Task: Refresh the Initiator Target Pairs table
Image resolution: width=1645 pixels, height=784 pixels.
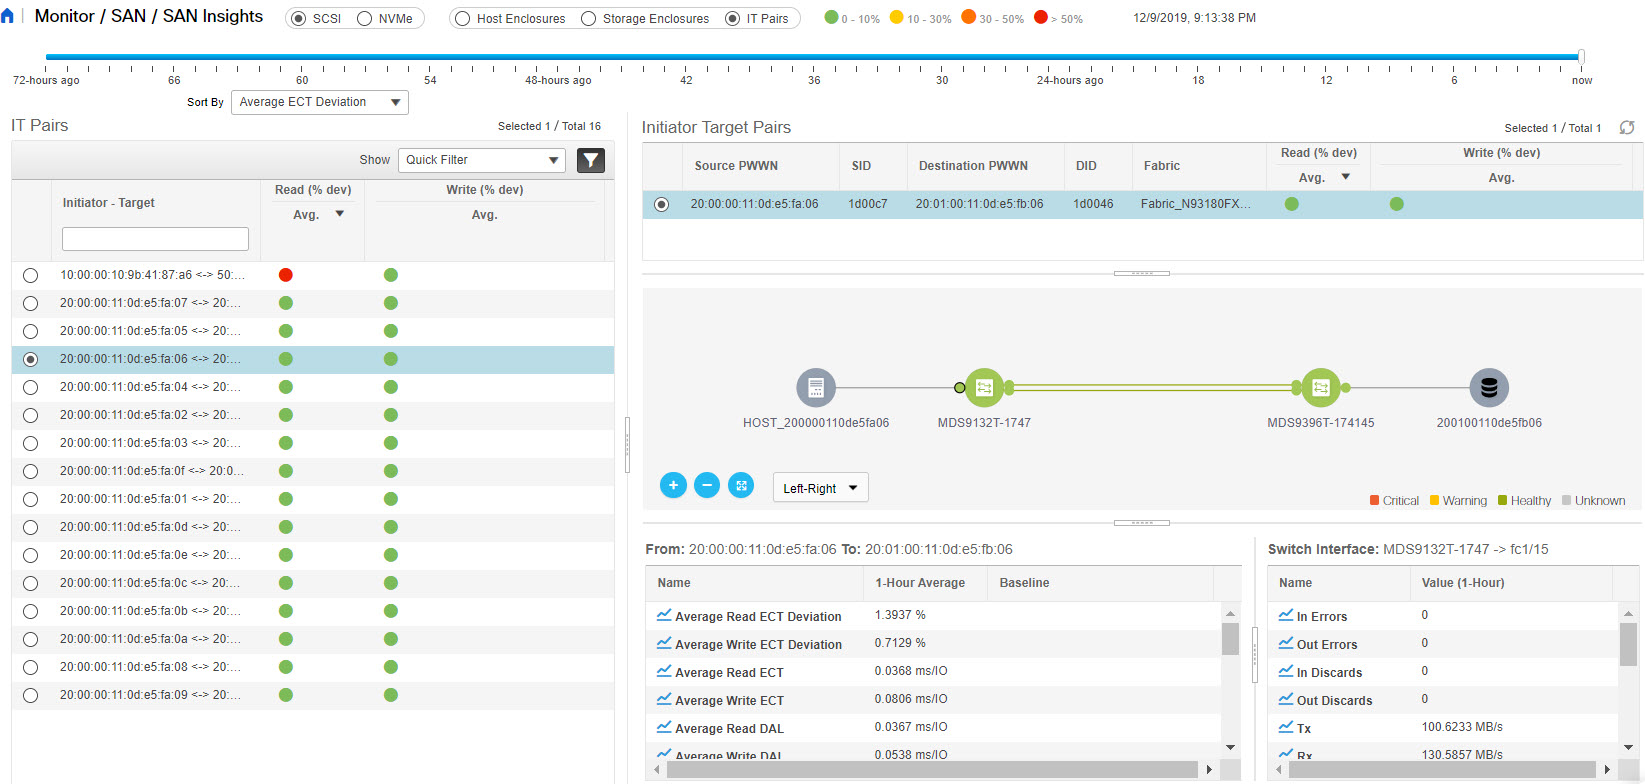Action: click(1627, 128)
